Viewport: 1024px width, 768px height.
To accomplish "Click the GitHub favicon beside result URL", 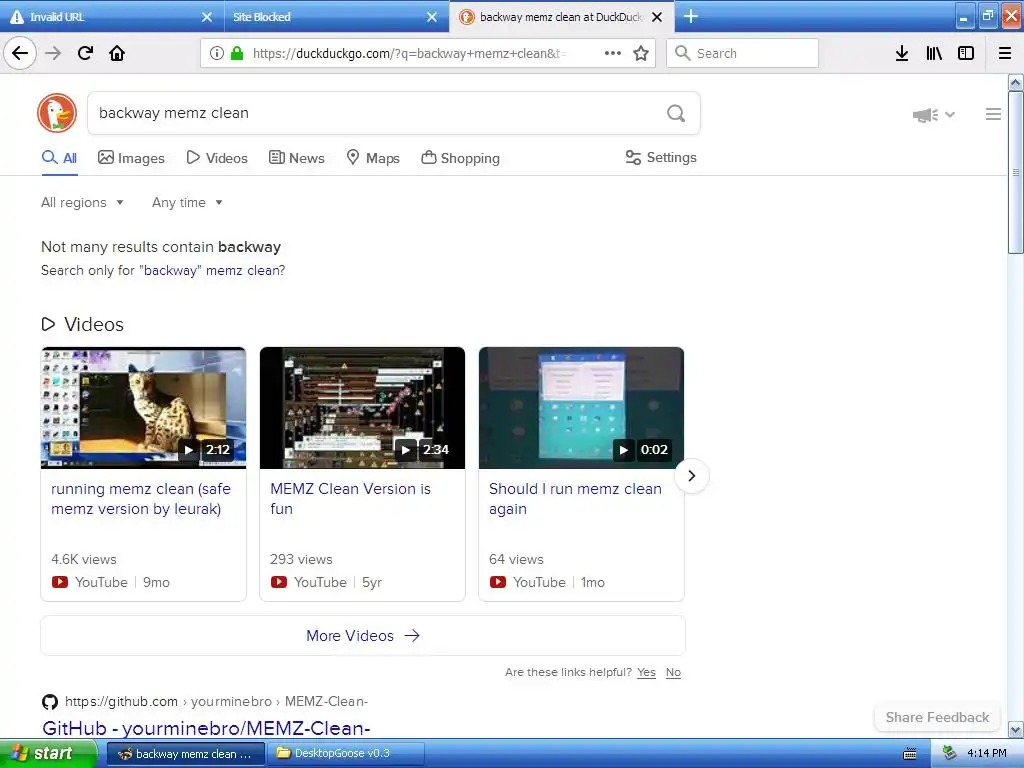I will tap(50, 702).
